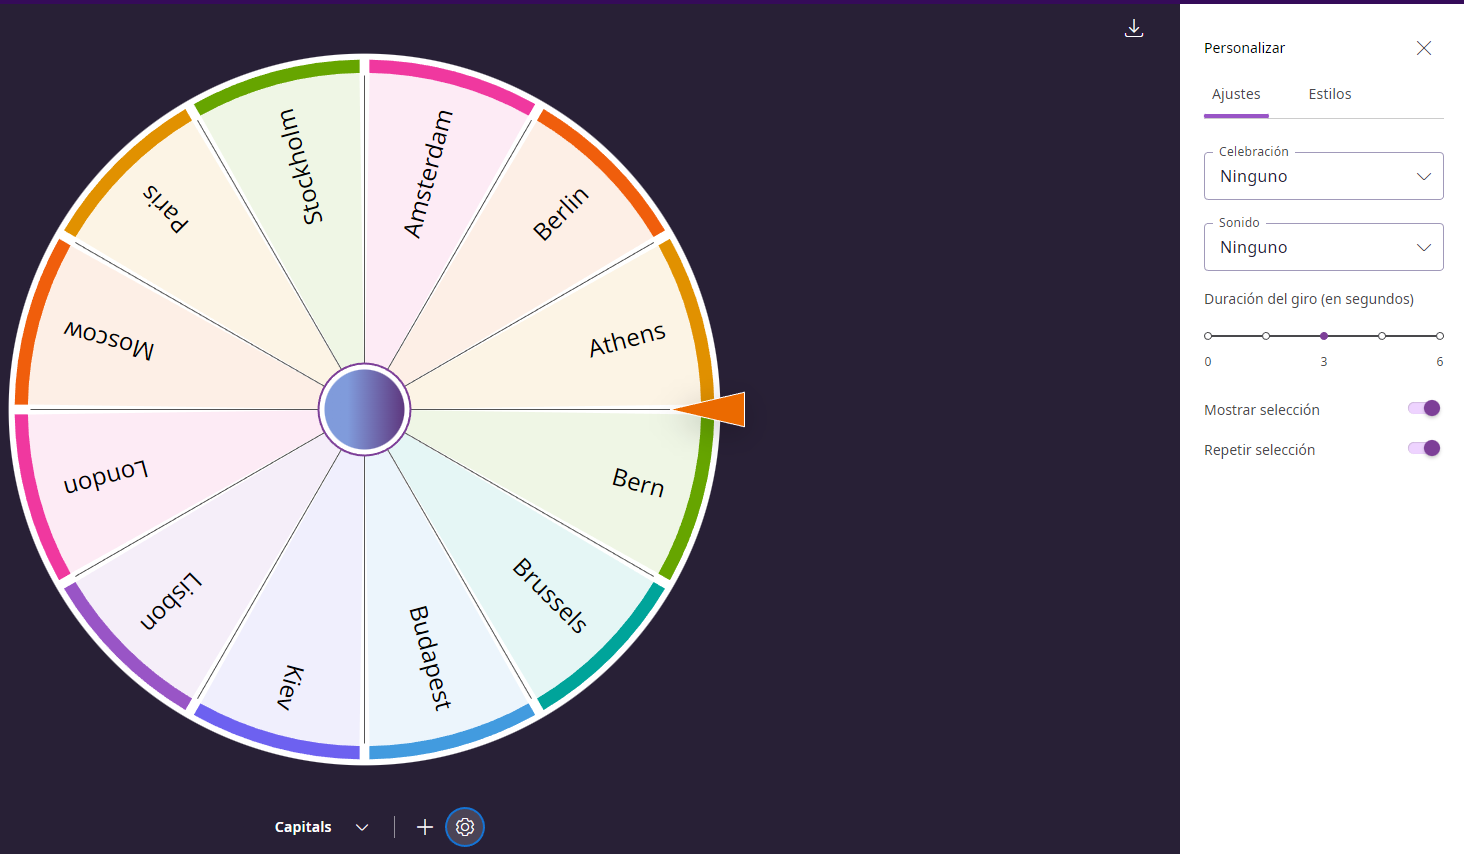The image size is (1464, 854).
Task: Open the Sonido selector showing Ninguno
Action: 1323,247
